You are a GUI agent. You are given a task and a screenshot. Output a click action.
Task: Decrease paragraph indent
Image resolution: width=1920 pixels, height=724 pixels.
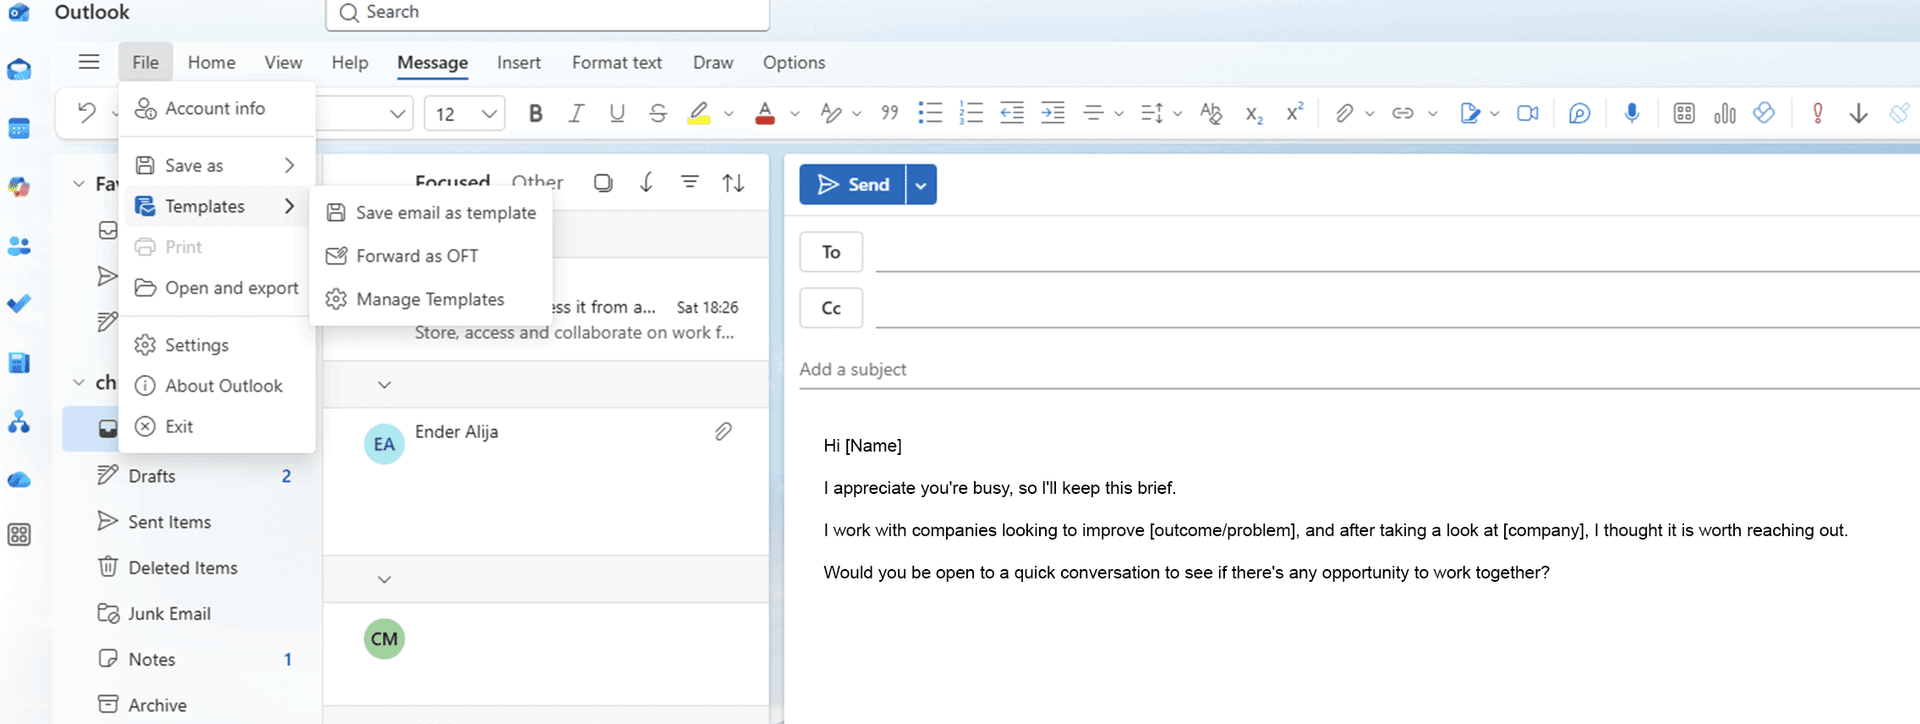click(1012, 113)
